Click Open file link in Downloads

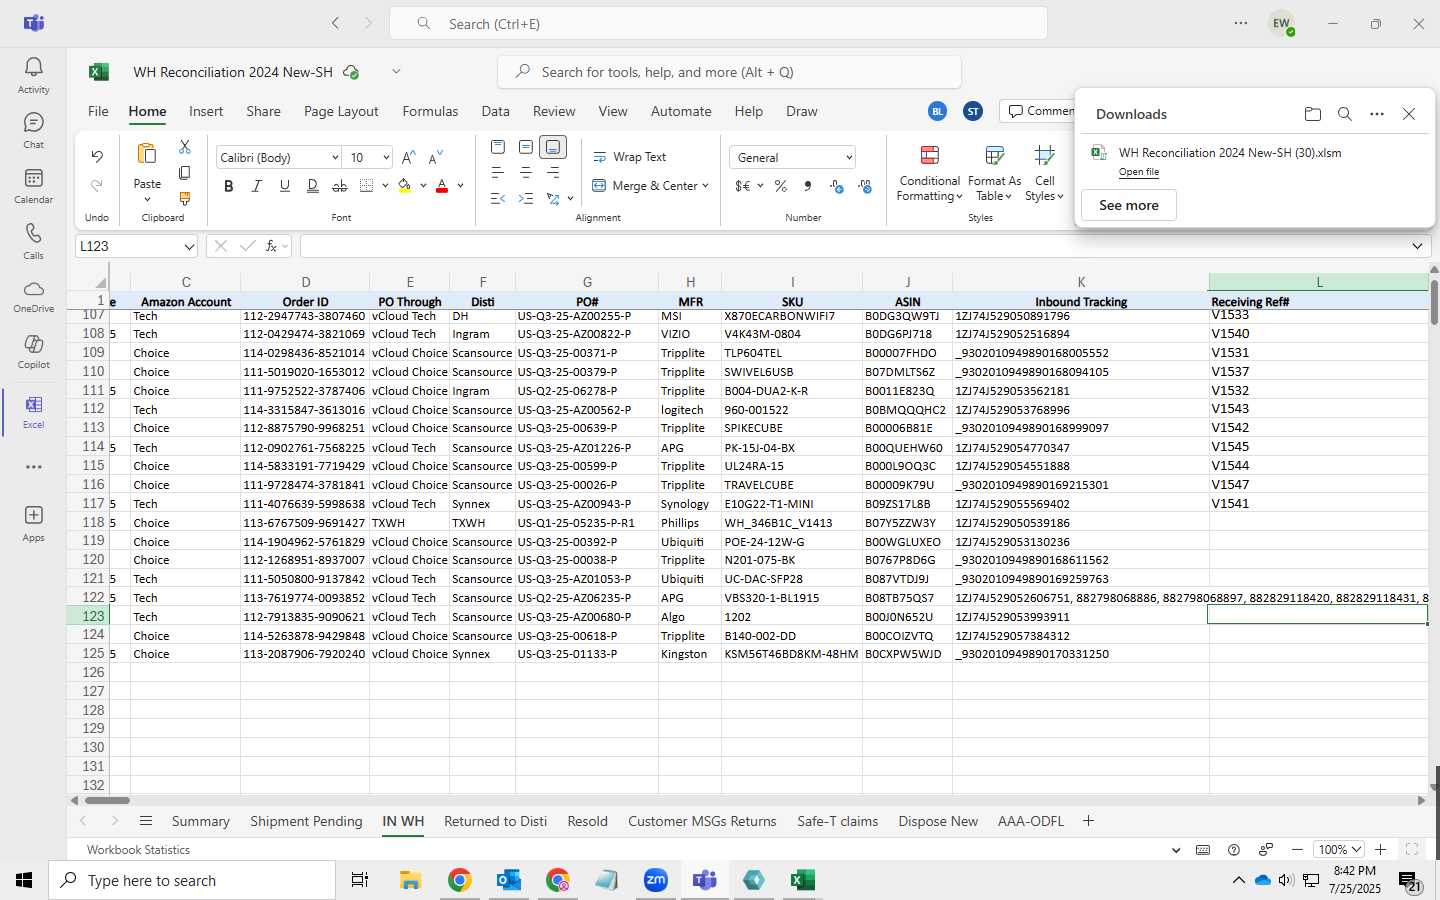click(1139, 172)
